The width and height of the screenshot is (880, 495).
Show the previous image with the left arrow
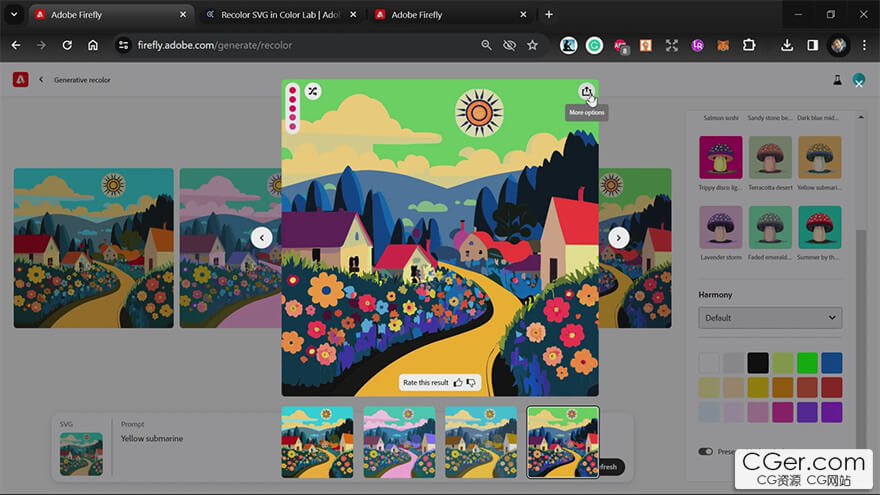261,237
